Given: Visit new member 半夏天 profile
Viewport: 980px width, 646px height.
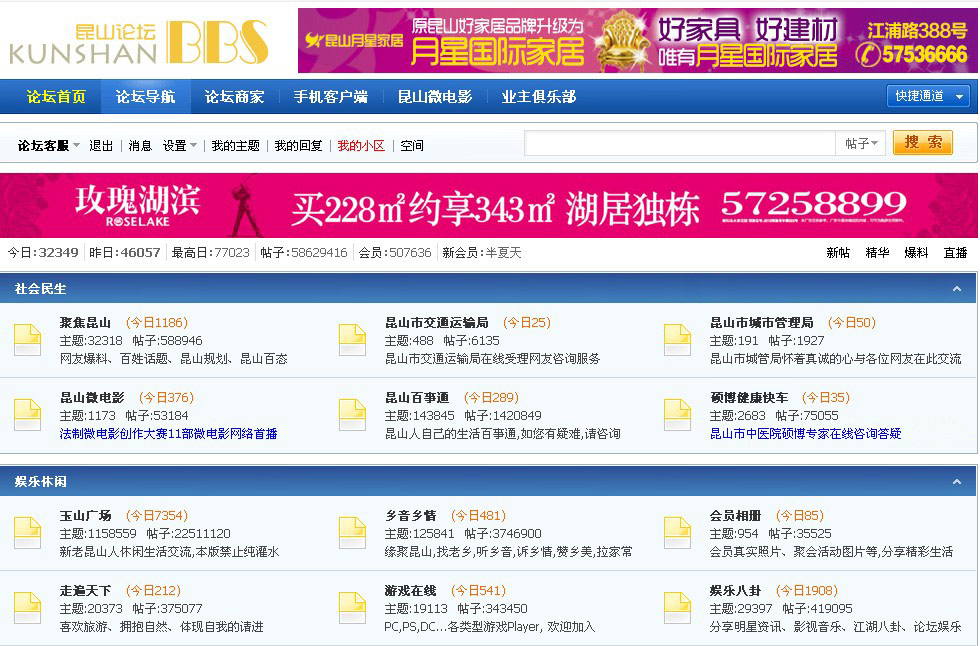Looking at the screenshot, I should 504,252.
